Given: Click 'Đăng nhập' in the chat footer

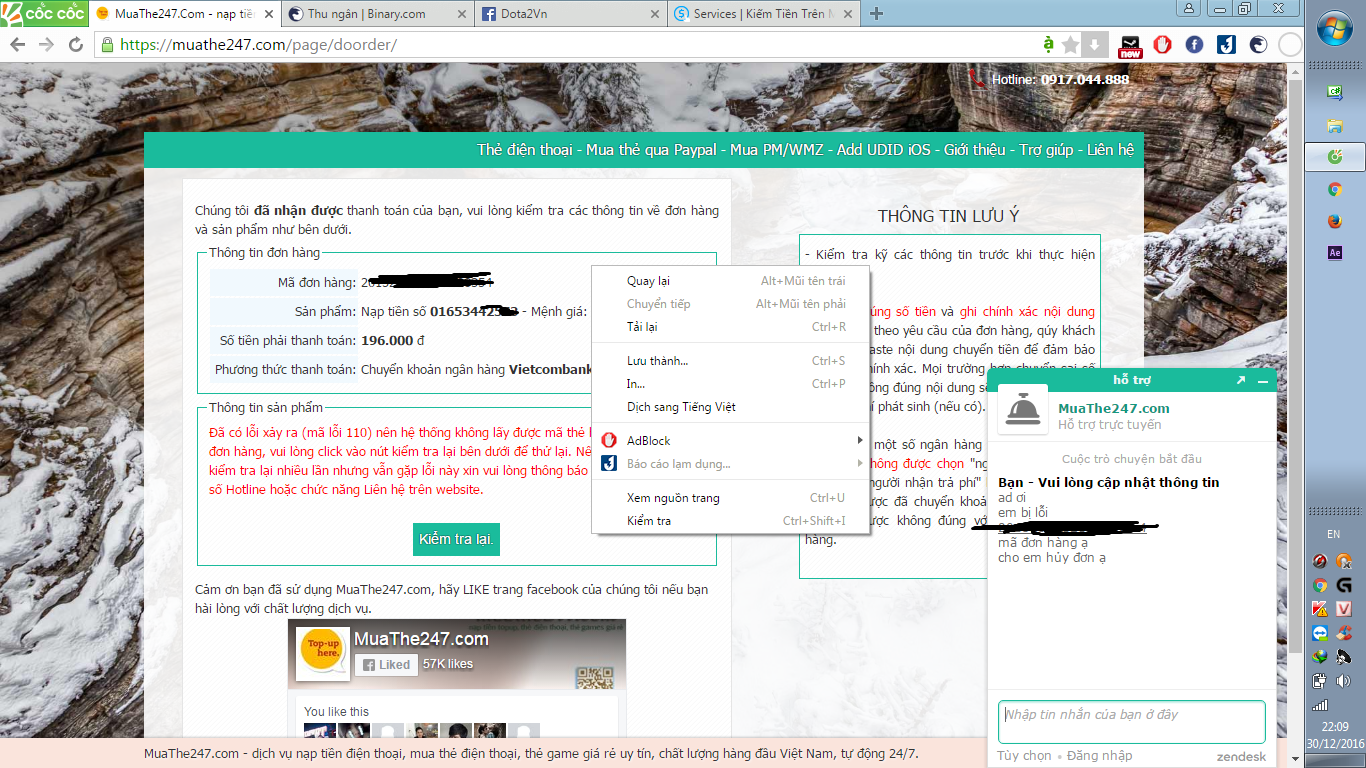Looking at the screenshot, I should coord(1100,756).
